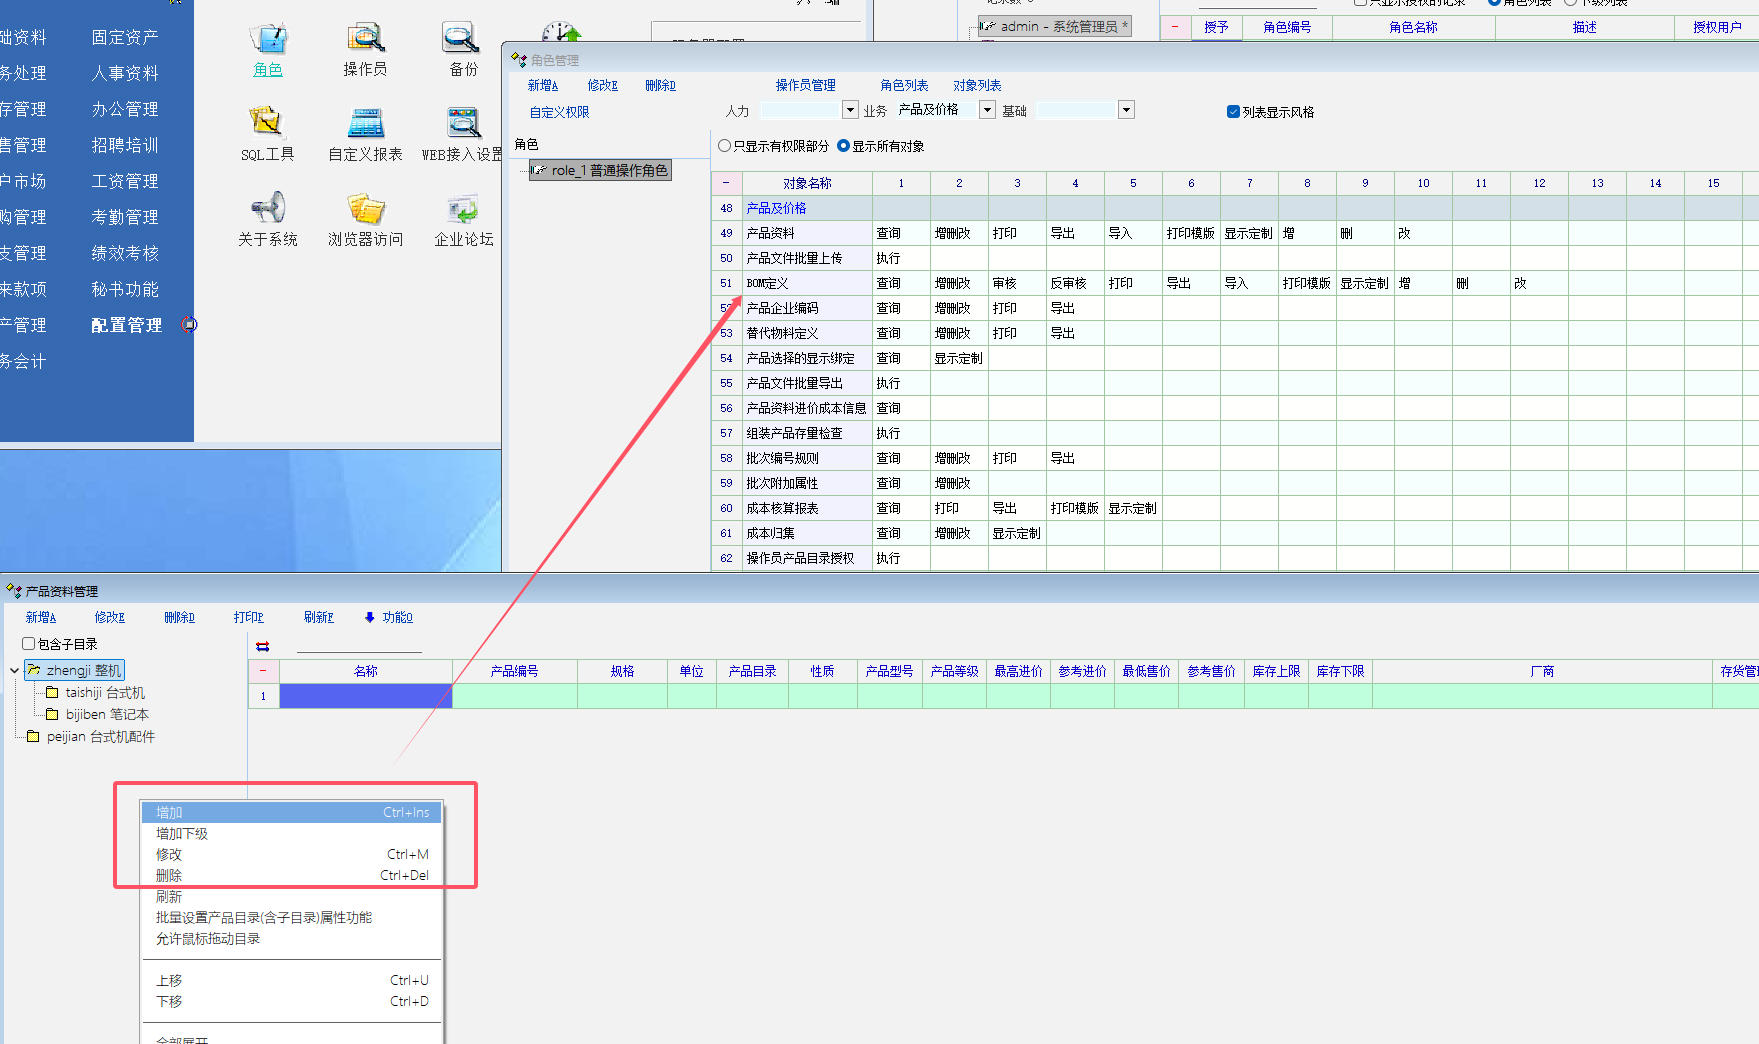Click the 自定义权限 link

pyautogui.click(x=559, y=112)
